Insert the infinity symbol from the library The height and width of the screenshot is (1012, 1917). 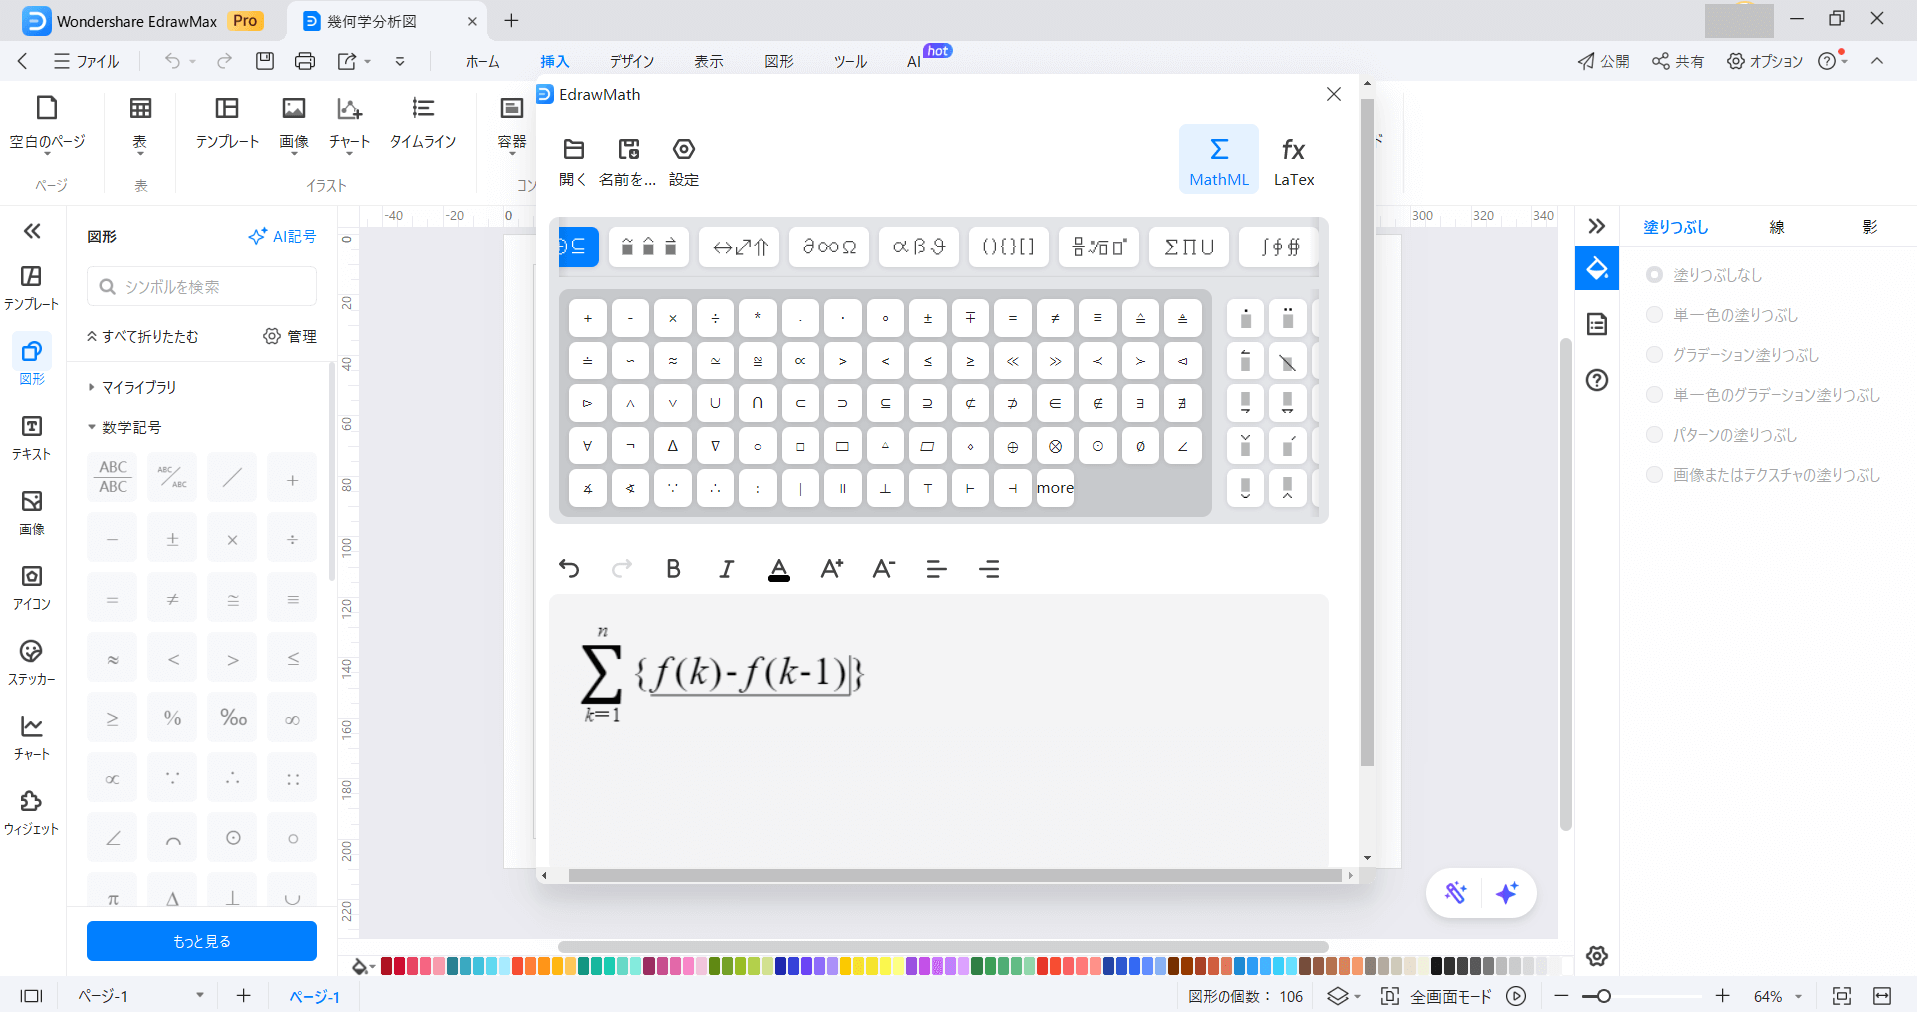coord(292,719)
